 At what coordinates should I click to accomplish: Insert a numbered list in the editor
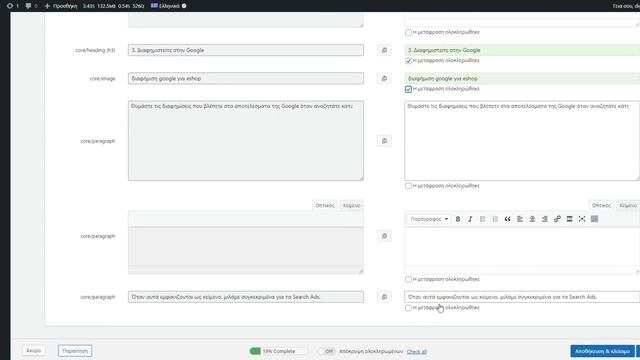coord(495,219)
